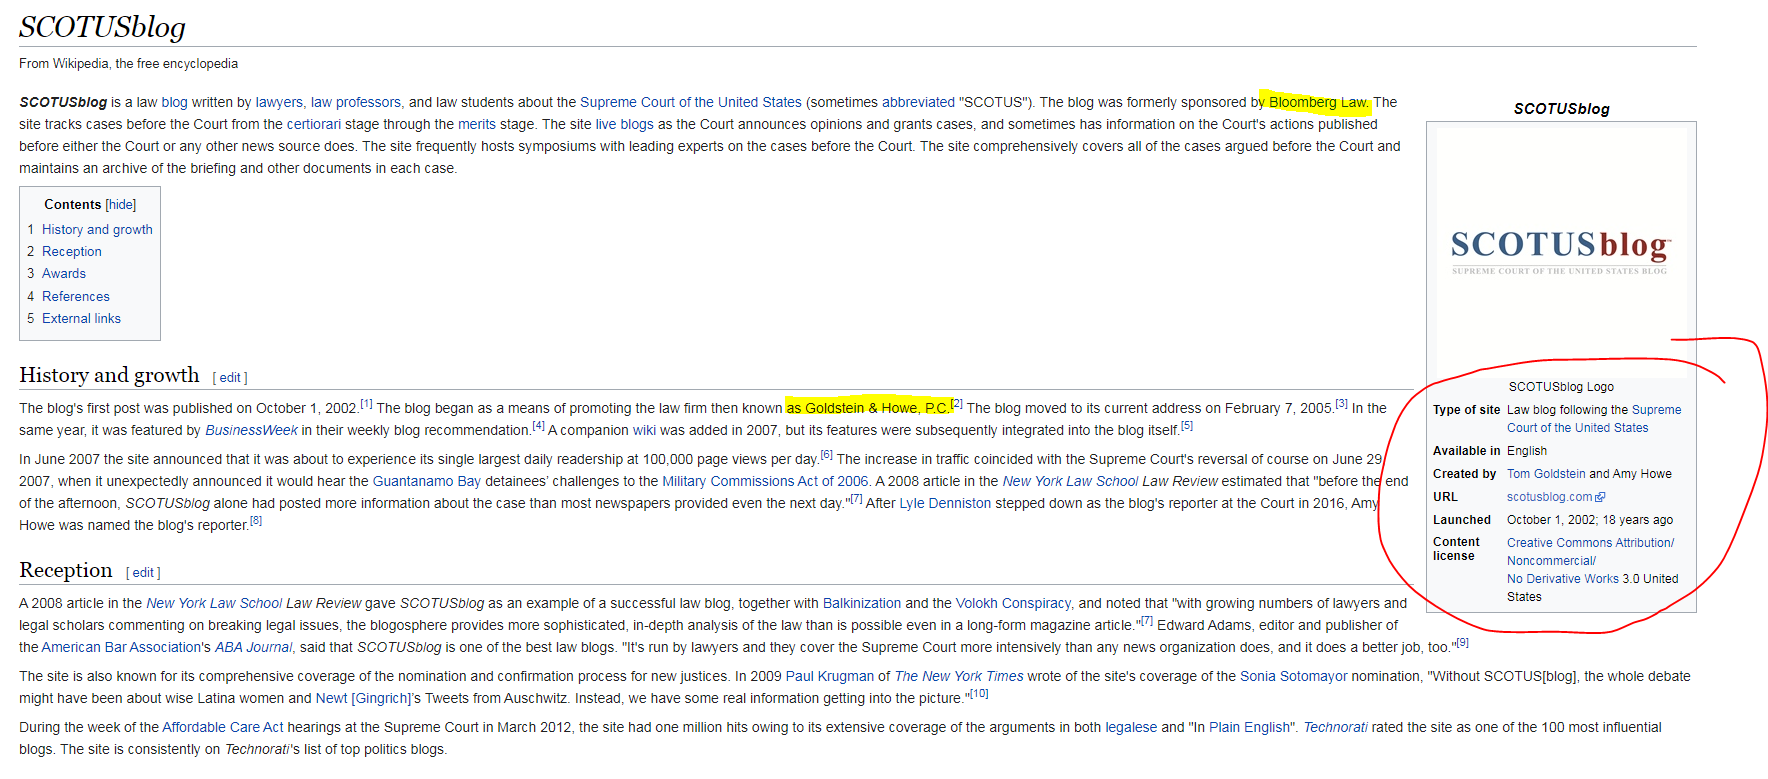The image size is (1768, 779).
Task: Open the BusinessWeek link
Action: click(251, 430)
